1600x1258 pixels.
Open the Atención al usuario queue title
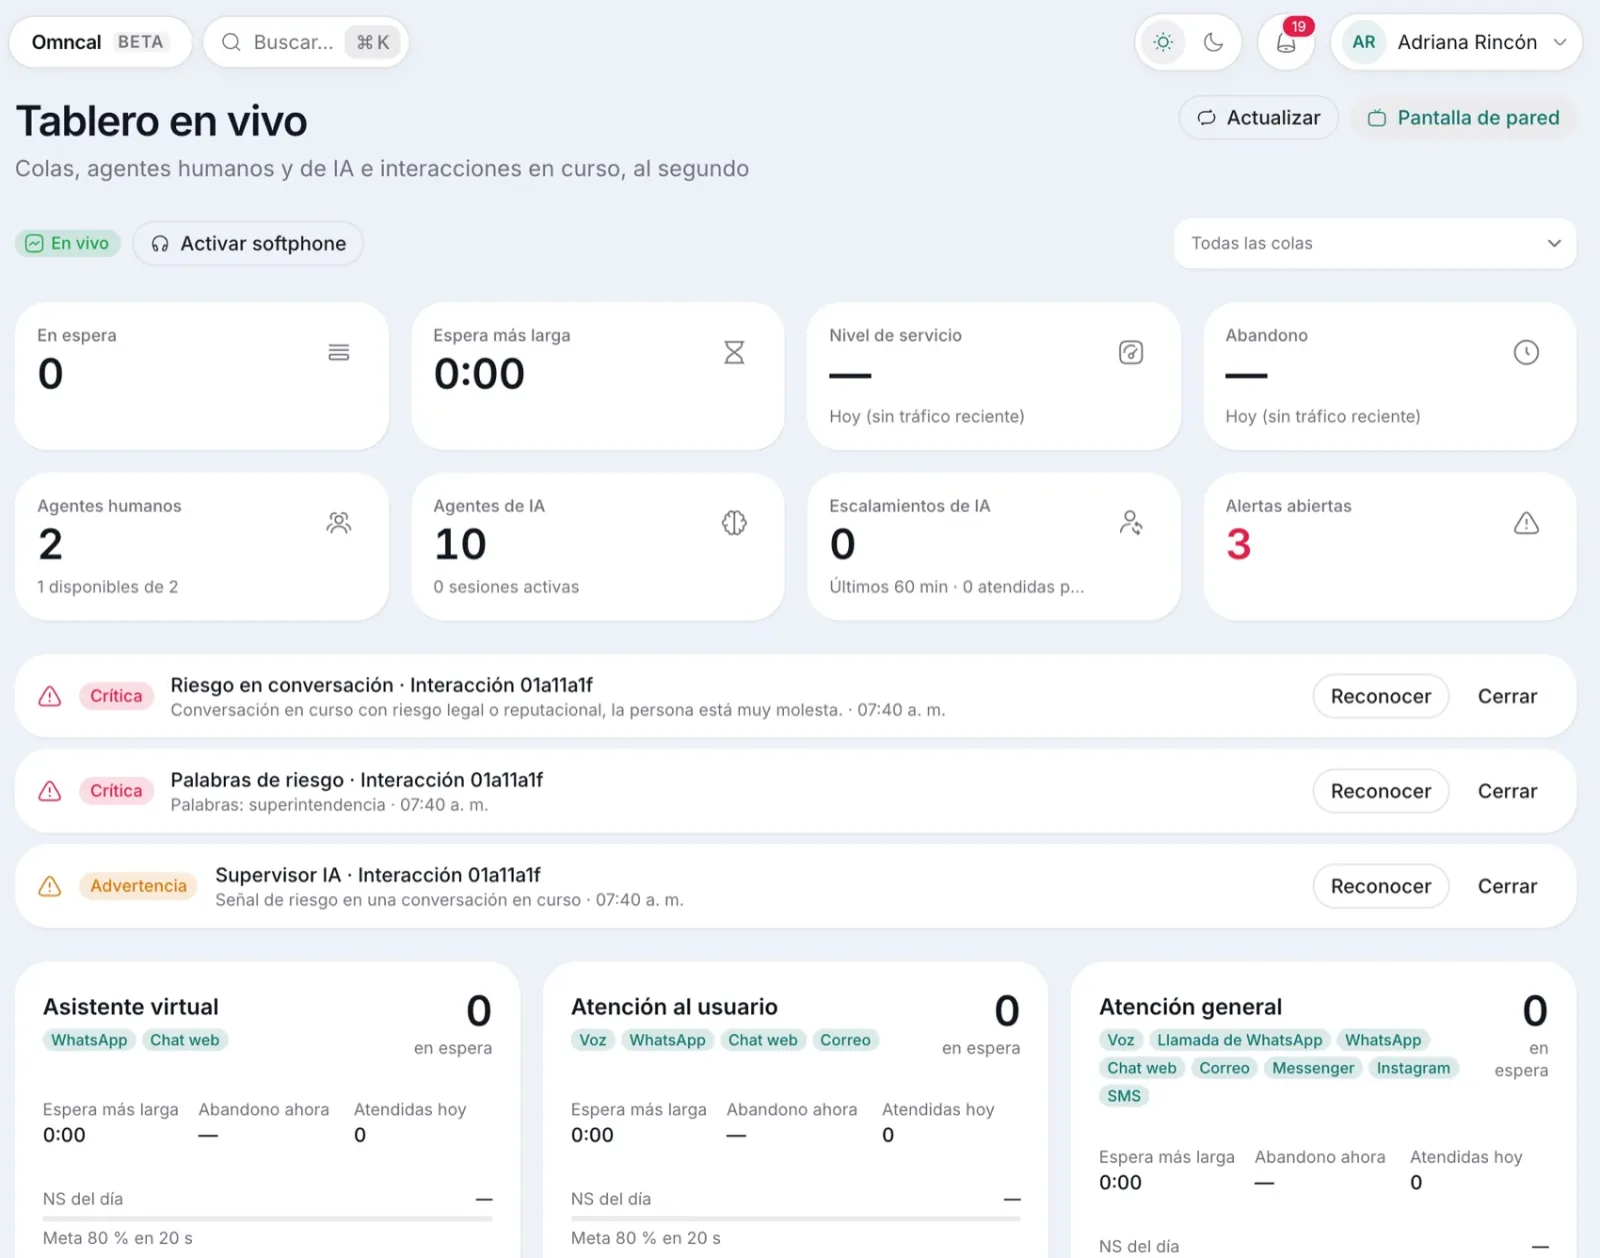coord(674,1007)
